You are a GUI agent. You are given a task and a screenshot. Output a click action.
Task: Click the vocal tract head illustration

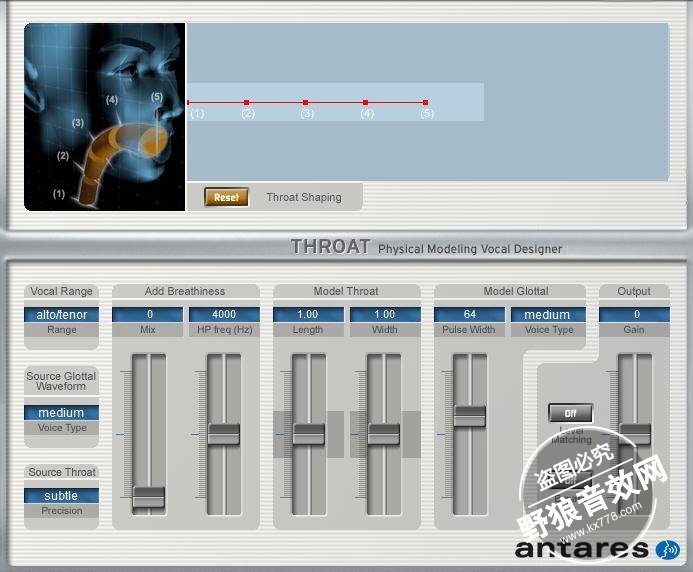(x=105, y=117)
